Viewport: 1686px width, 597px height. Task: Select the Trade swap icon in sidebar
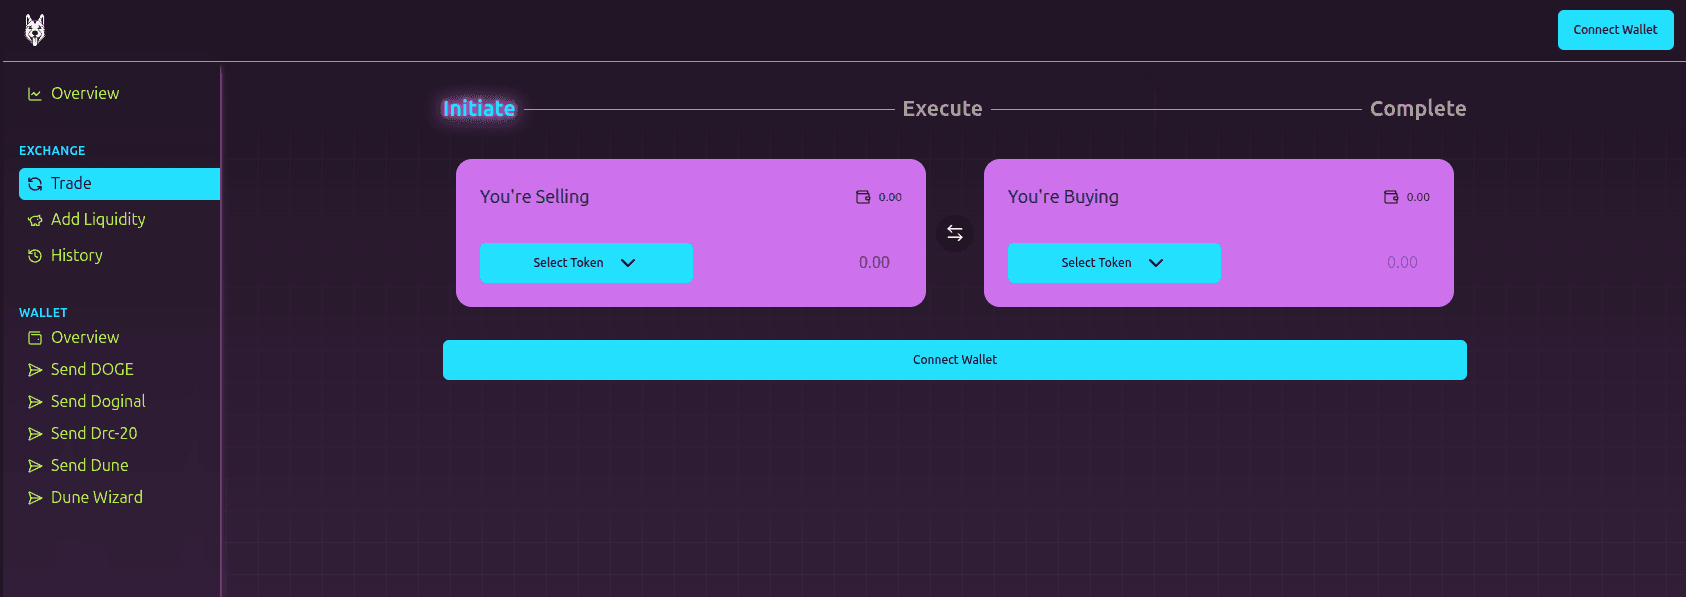click(x=35, y=183)
